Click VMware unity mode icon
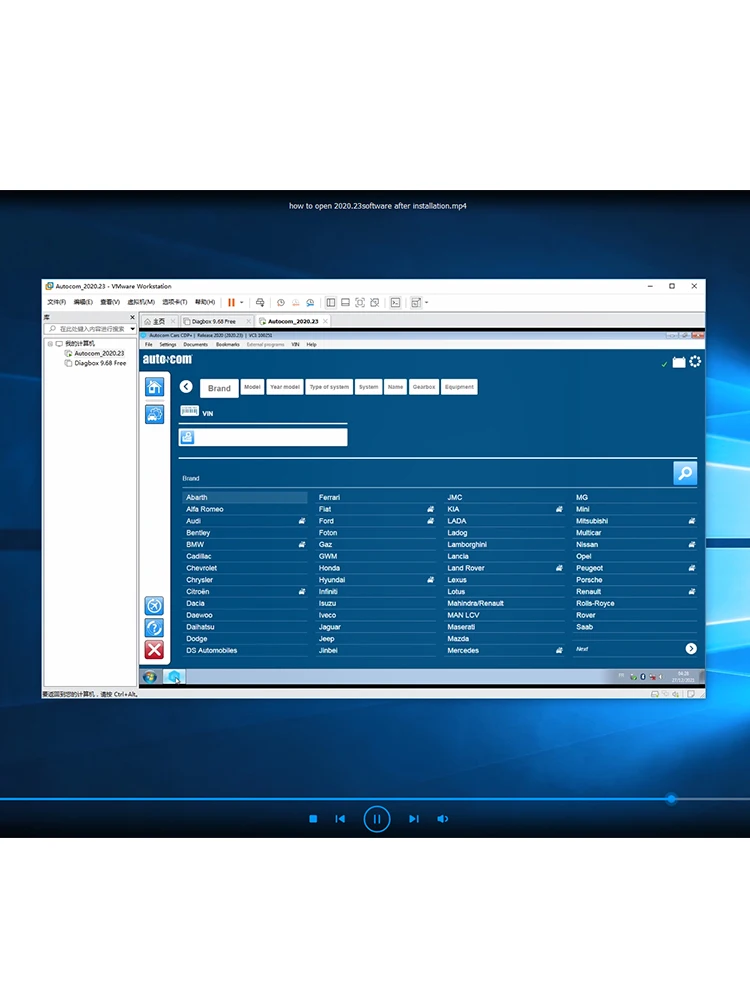750x1000 pixels. tap(374, 302)
